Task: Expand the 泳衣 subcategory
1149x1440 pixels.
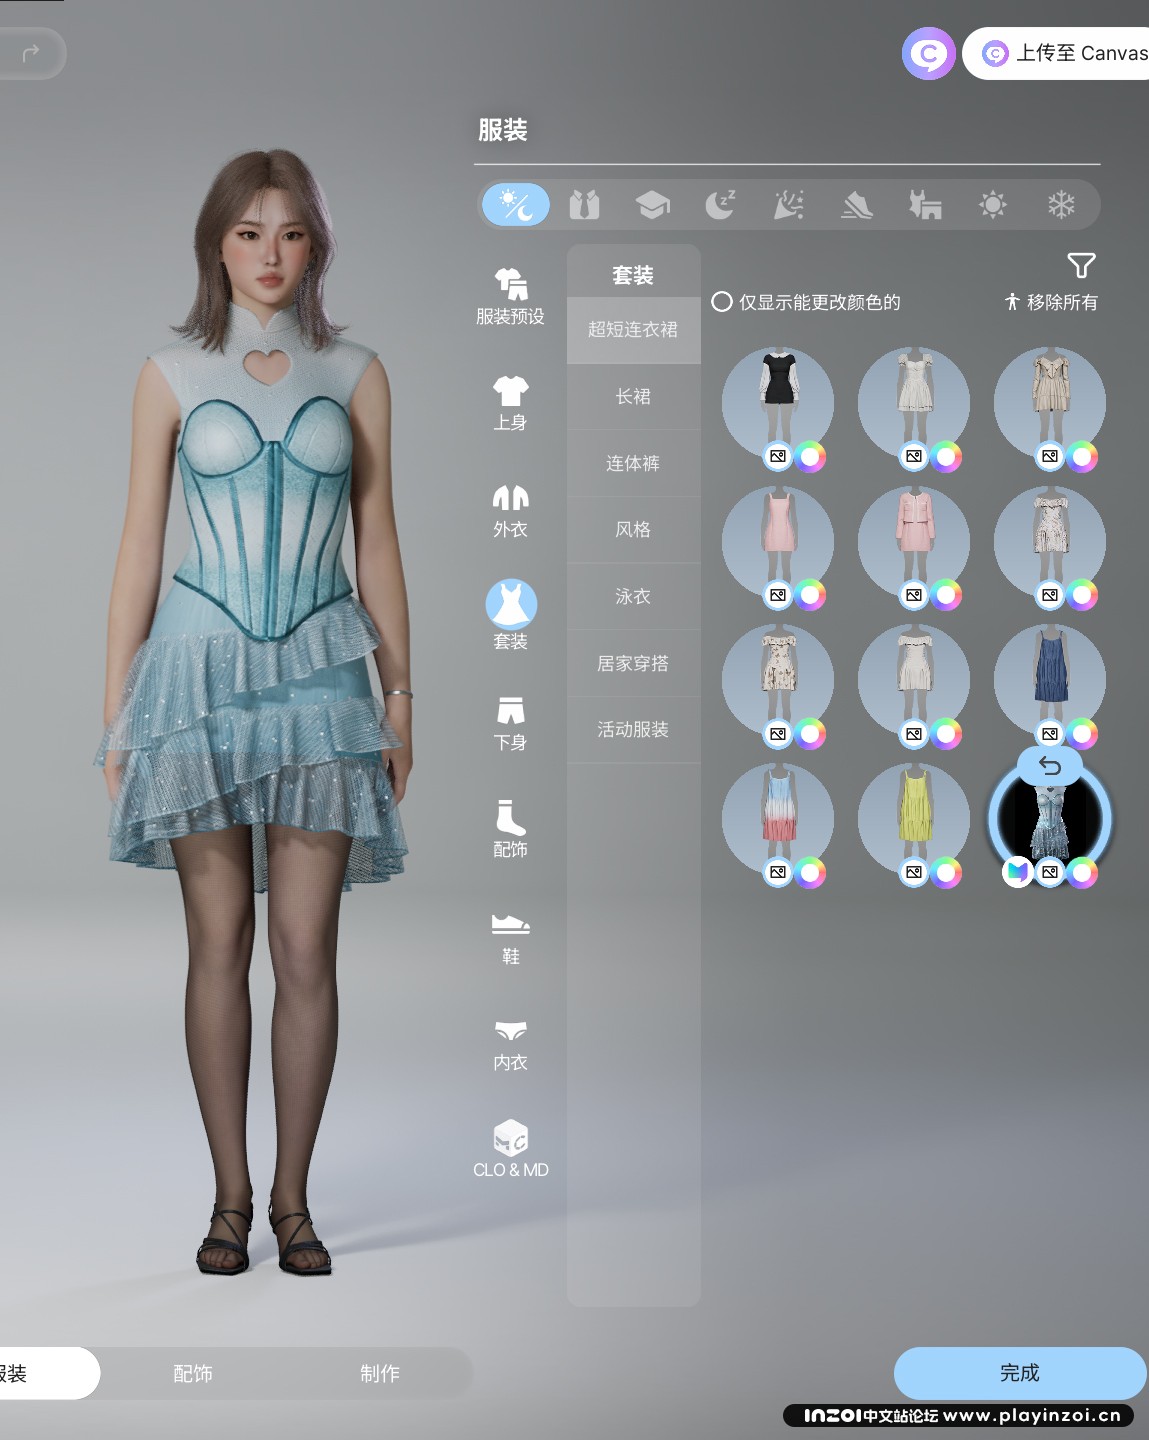Action: coord(633,597)
